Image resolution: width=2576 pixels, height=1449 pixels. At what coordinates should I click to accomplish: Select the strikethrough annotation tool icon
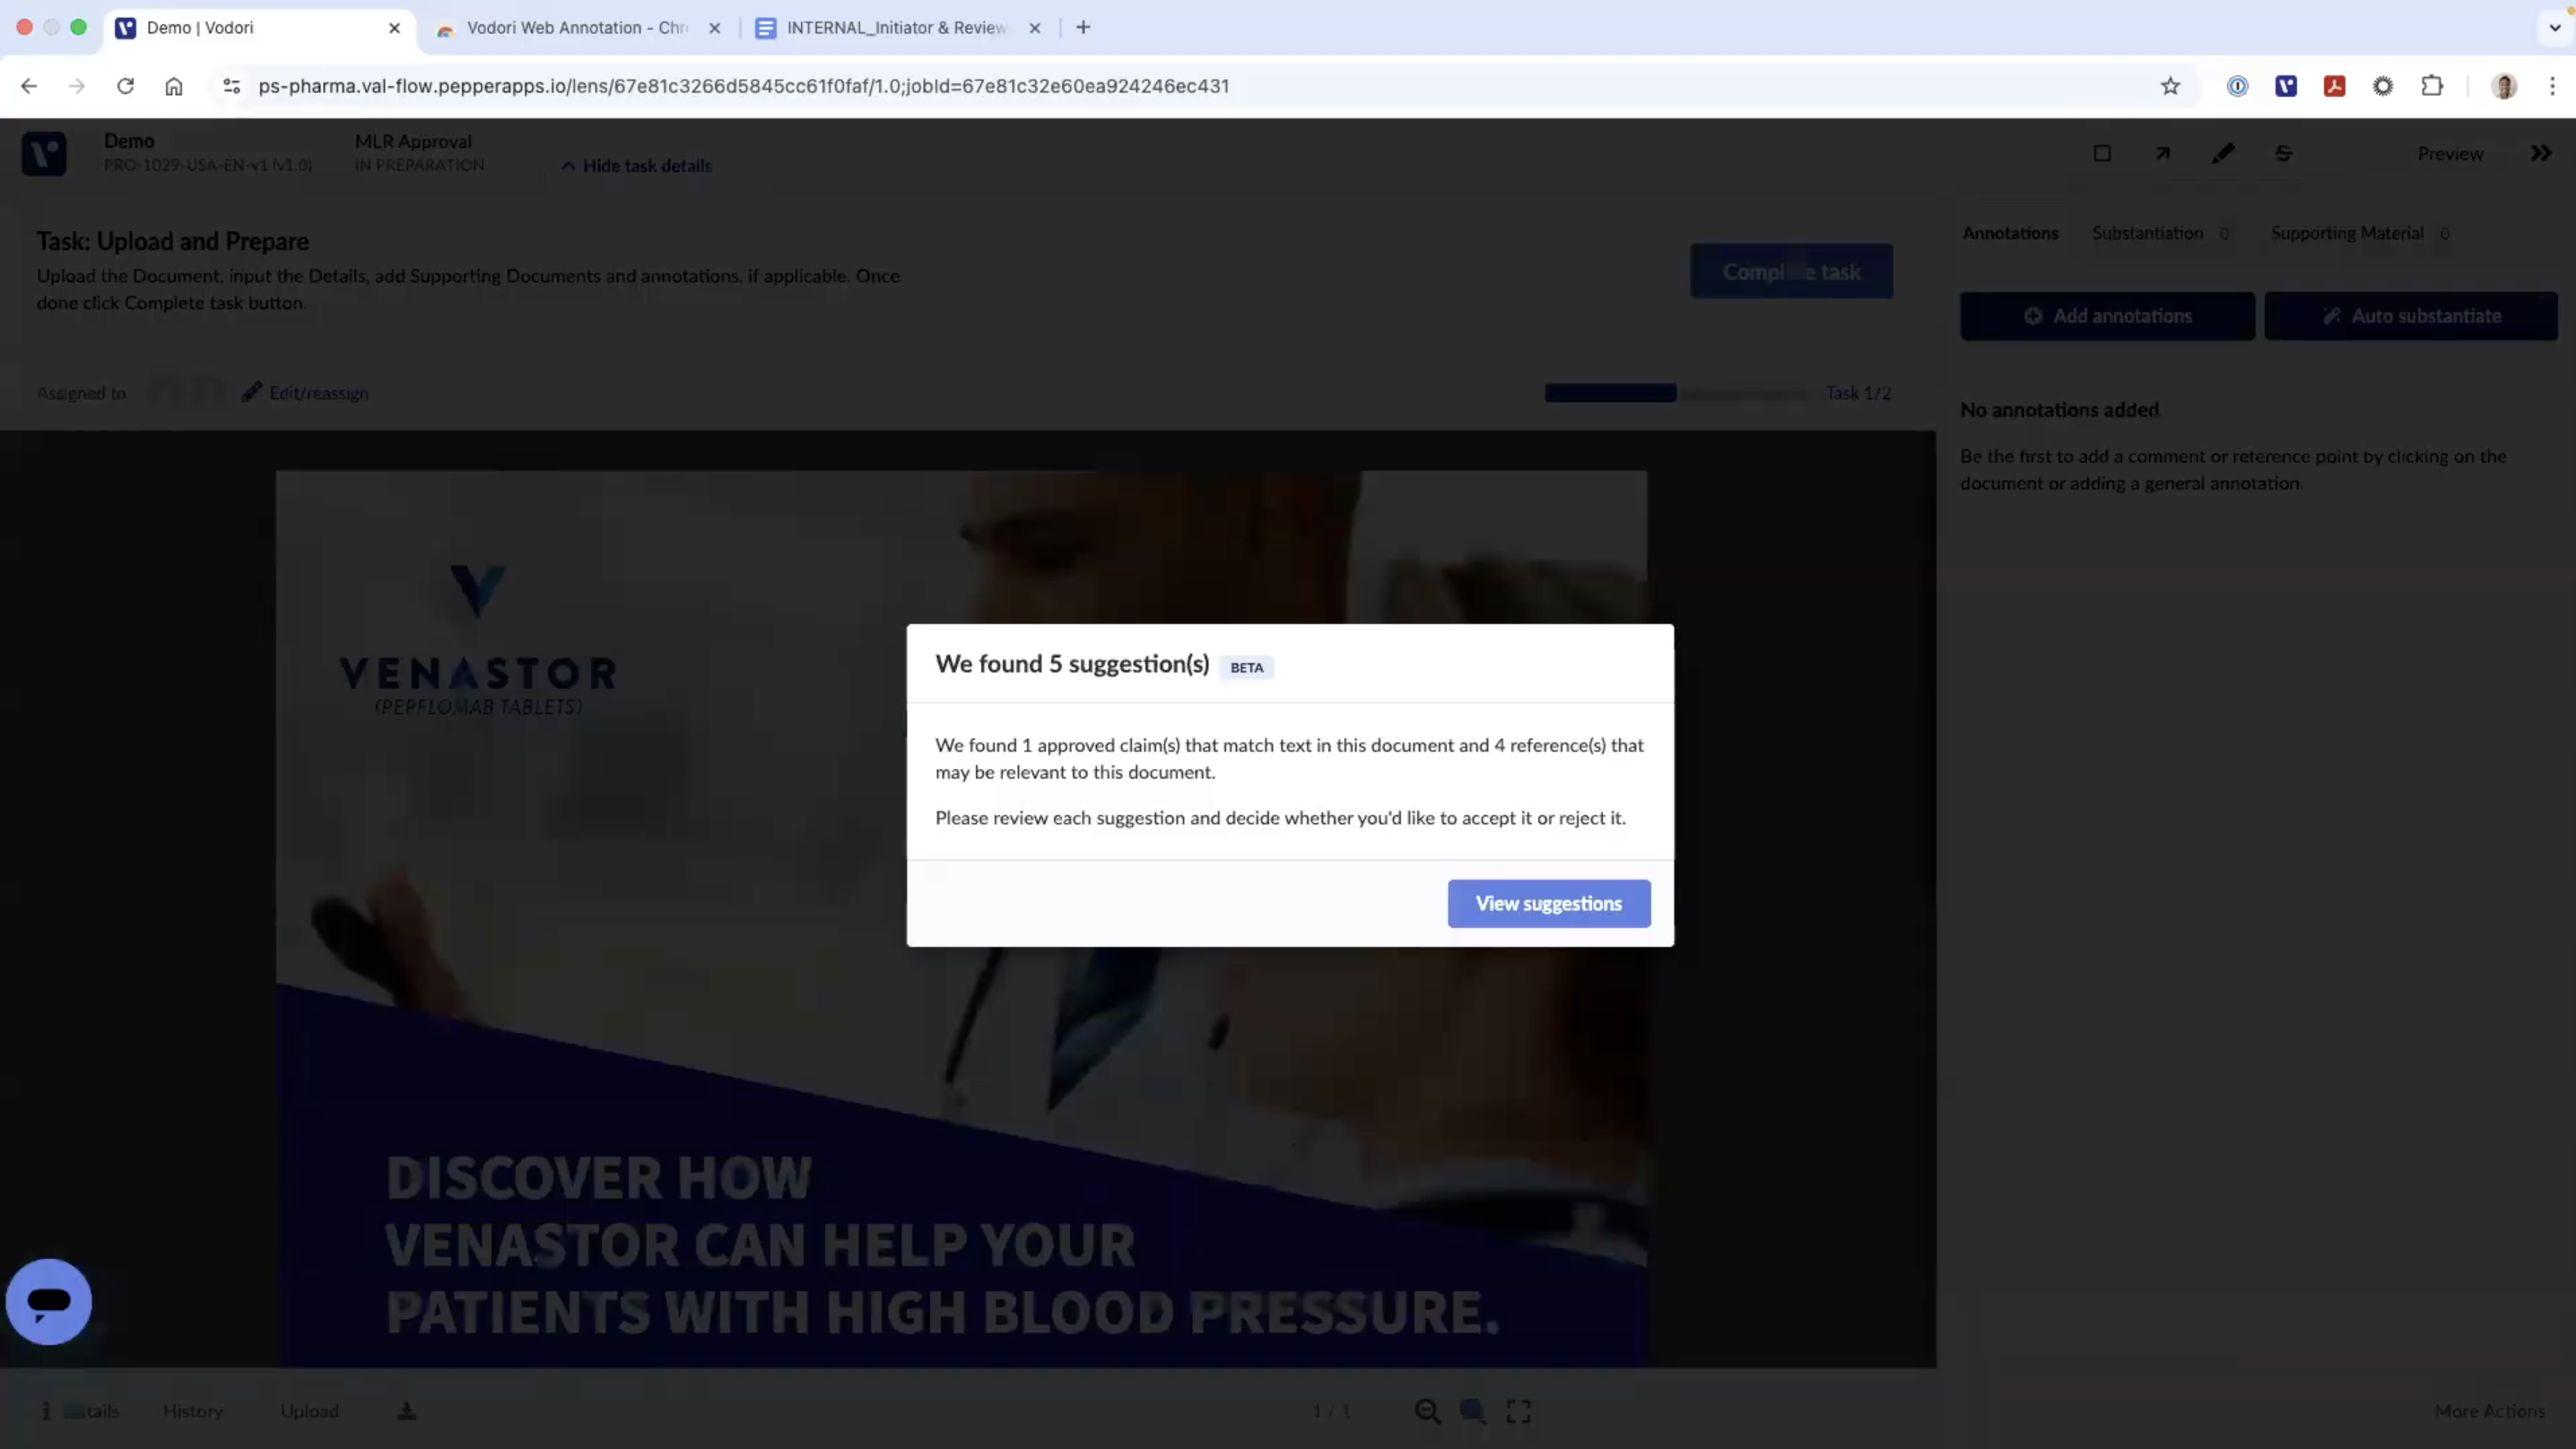click(x=2283, y=153)
